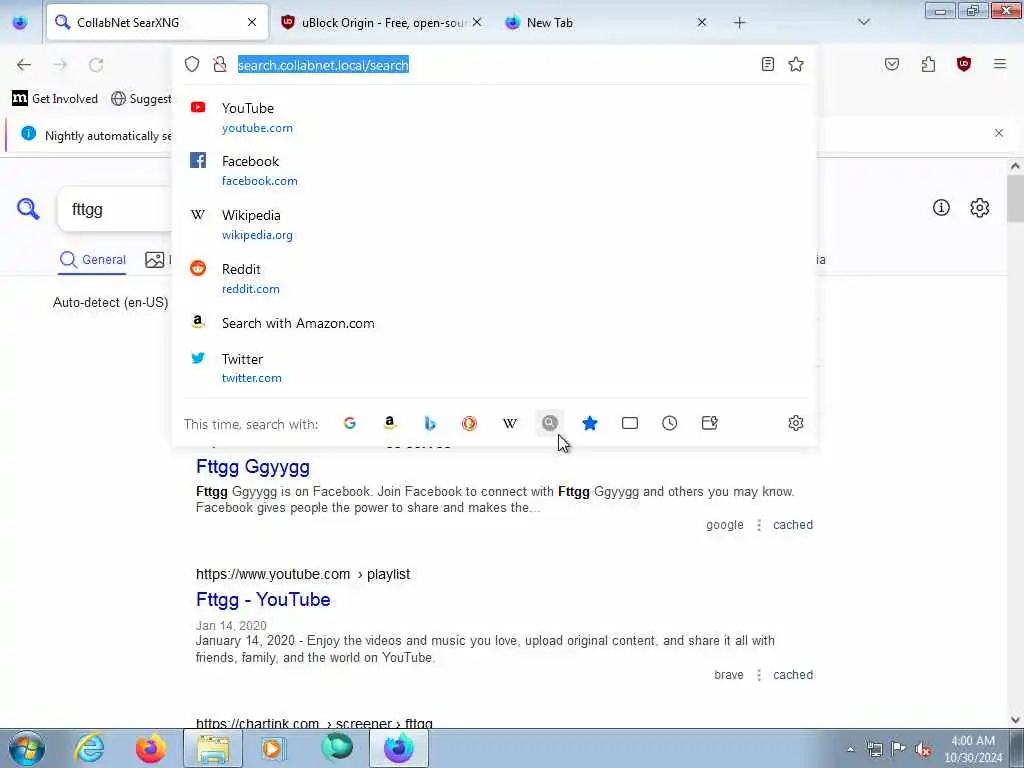Open cached link for google result
The height and width of the screenshot is (768, 1024).
coord(793,524)
